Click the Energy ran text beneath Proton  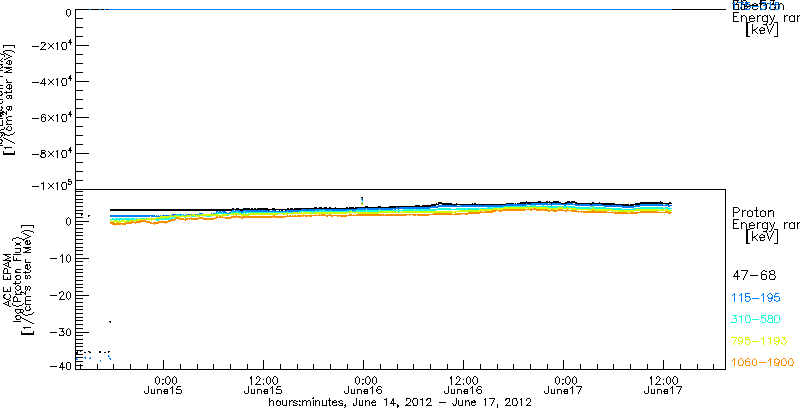[x=765, y=225]
